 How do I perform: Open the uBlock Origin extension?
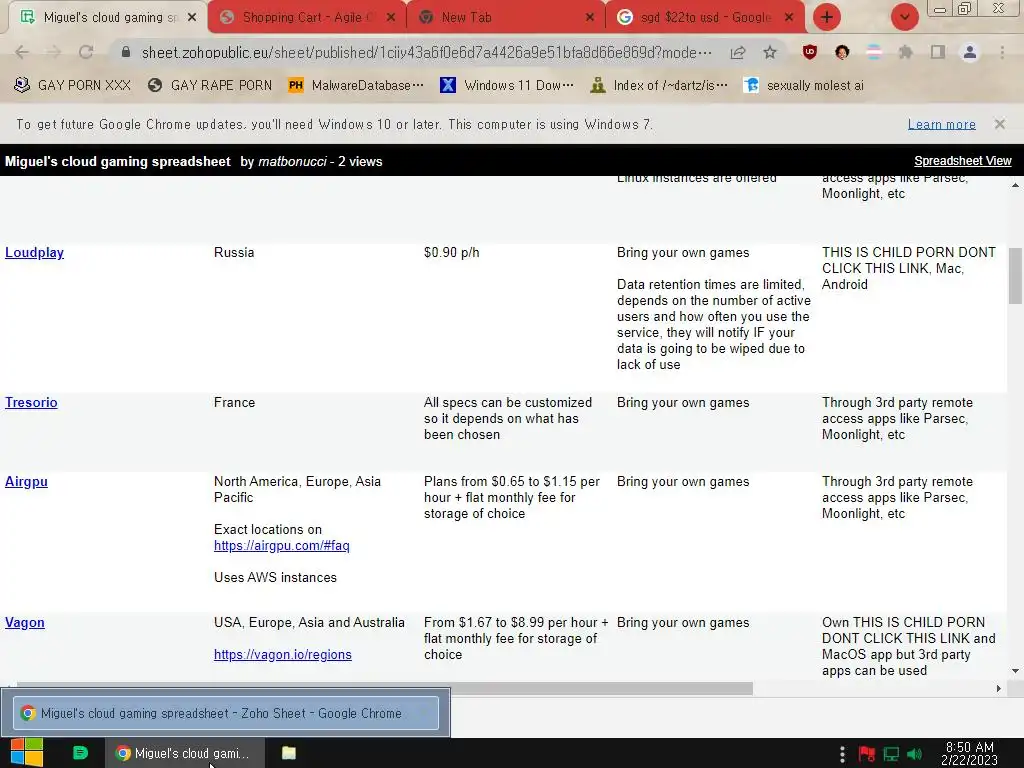(810, 52)
